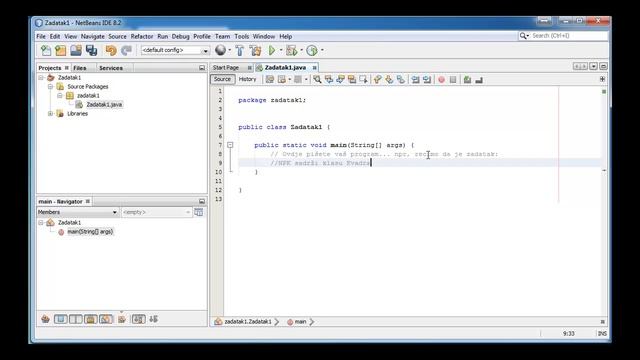Open the Navigate menu
Viewport: 640px width, 360px height.
tap(93, 36)
